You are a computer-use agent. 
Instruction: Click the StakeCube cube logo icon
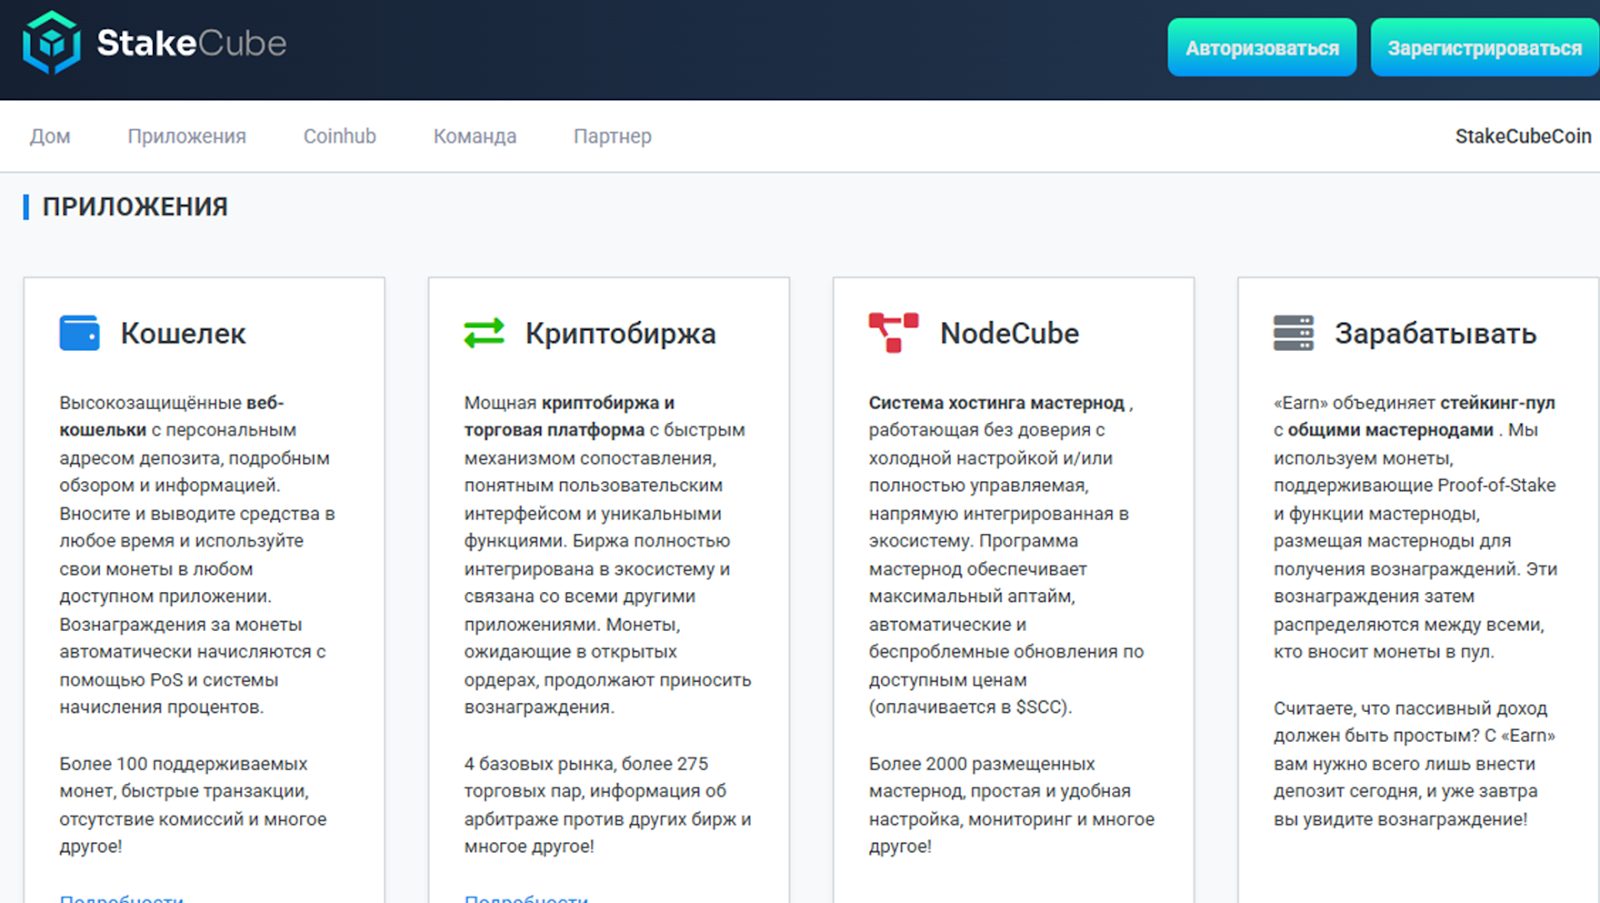click(51, 42)
